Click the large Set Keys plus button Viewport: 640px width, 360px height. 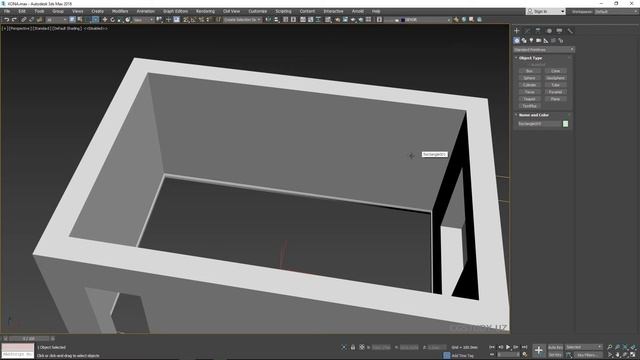click(539, 350)
